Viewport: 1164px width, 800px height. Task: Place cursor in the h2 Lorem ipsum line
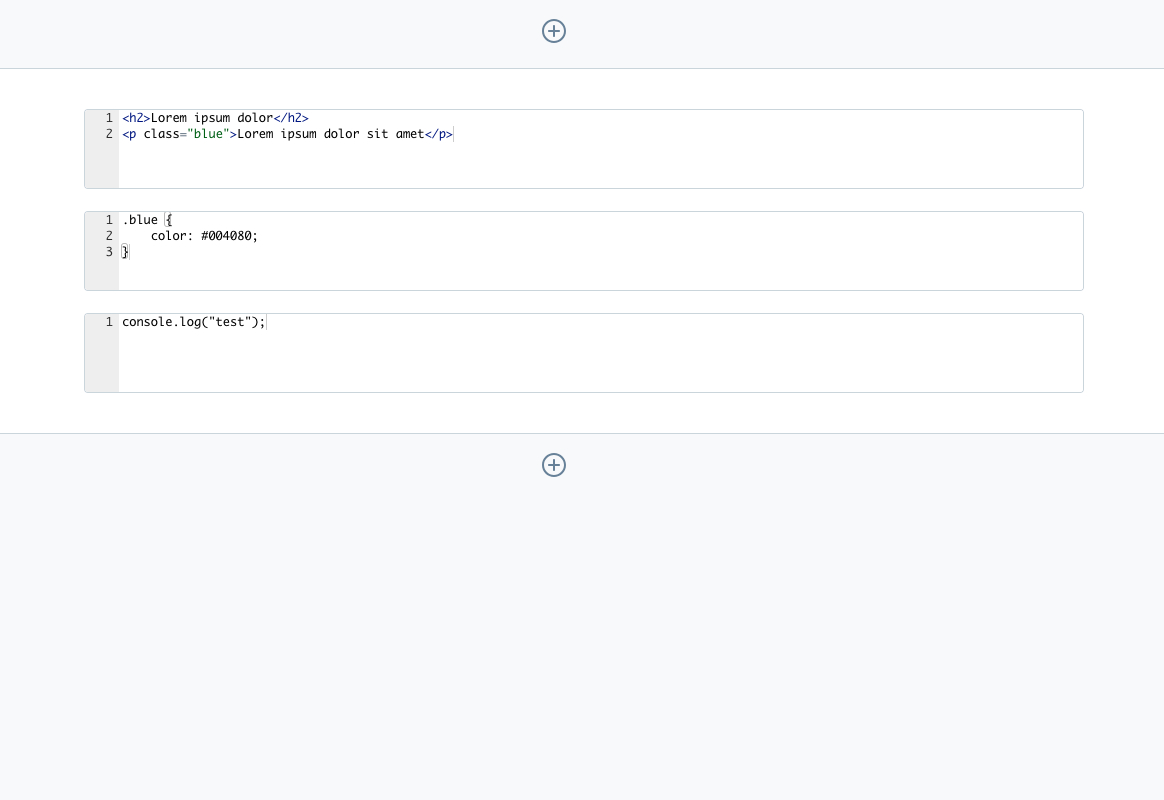[211, 118]
